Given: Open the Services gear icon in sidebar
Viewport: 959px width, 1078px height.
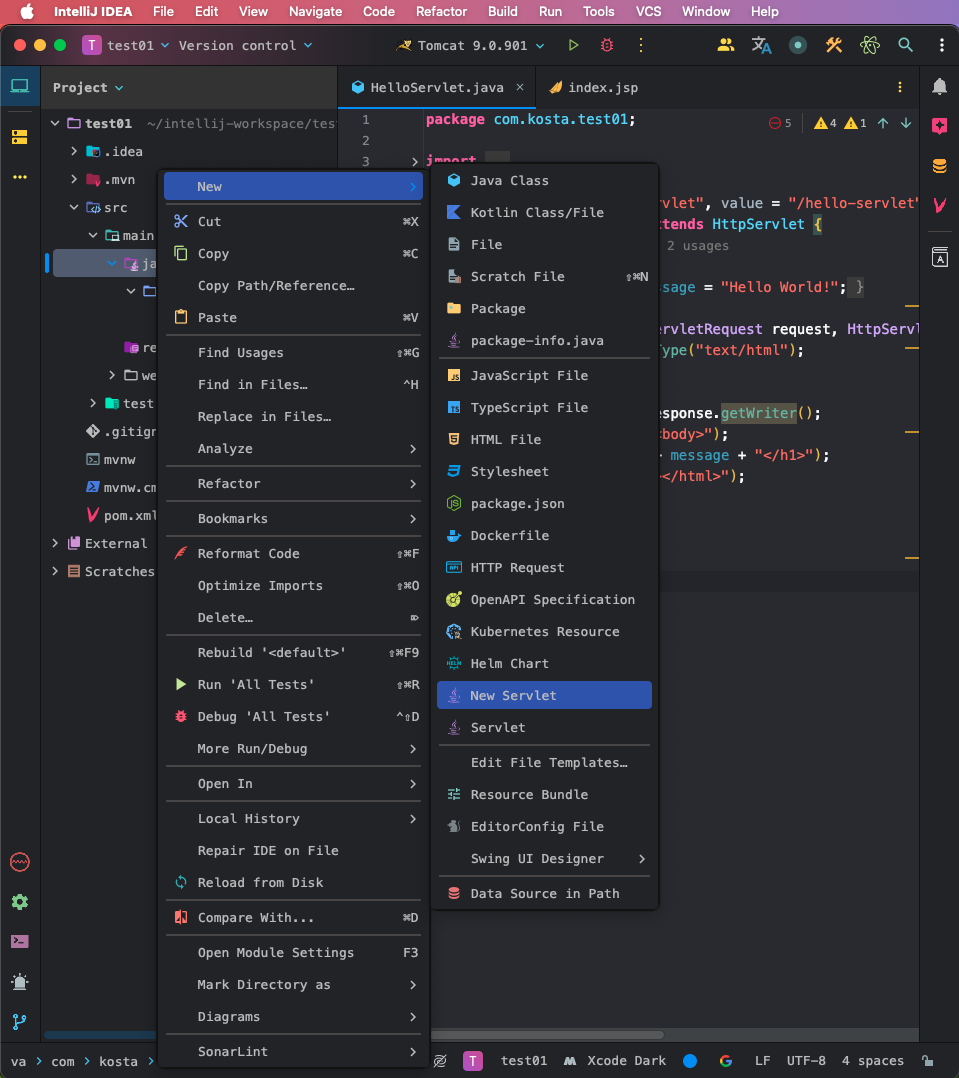Looking at the screenshot, I should 20,901.
